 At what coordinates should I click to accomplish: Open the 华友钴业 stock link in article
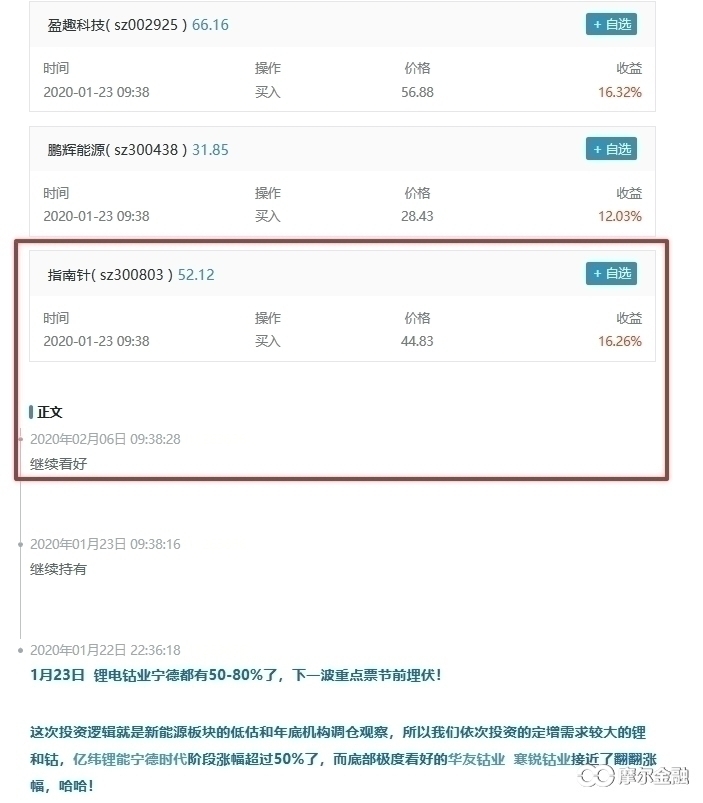[x=476, y=759]
